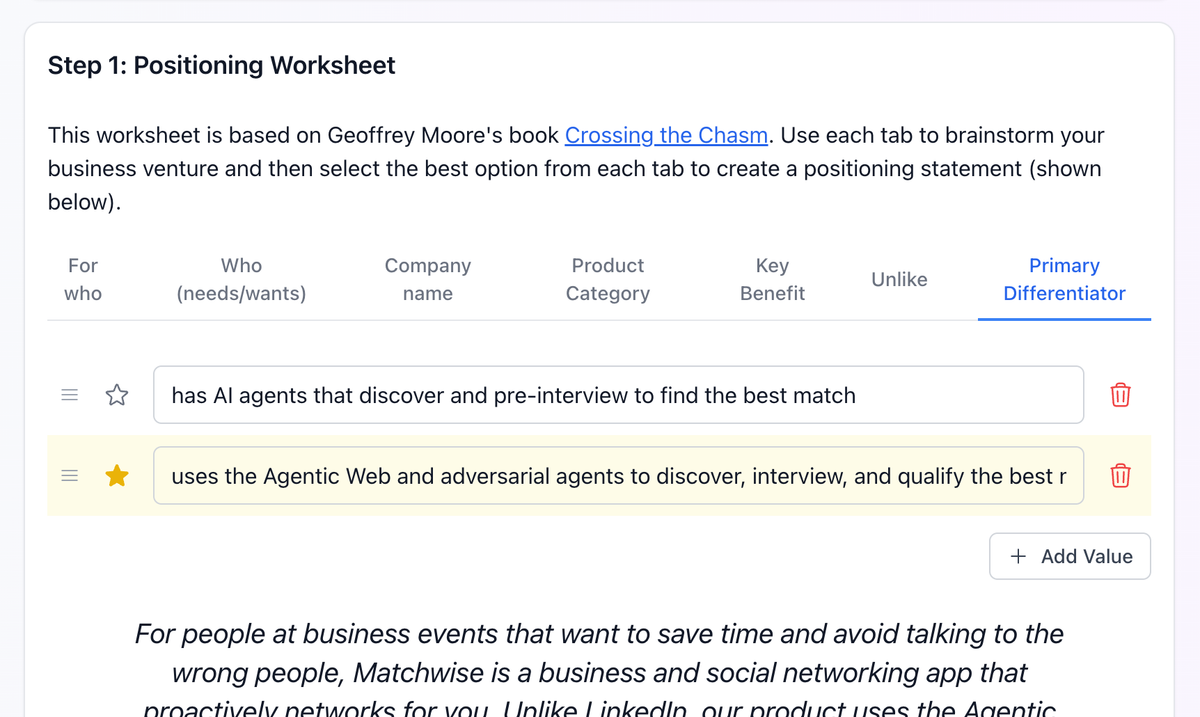Click the trash icon on the starred row

[x=1120, y=475]
